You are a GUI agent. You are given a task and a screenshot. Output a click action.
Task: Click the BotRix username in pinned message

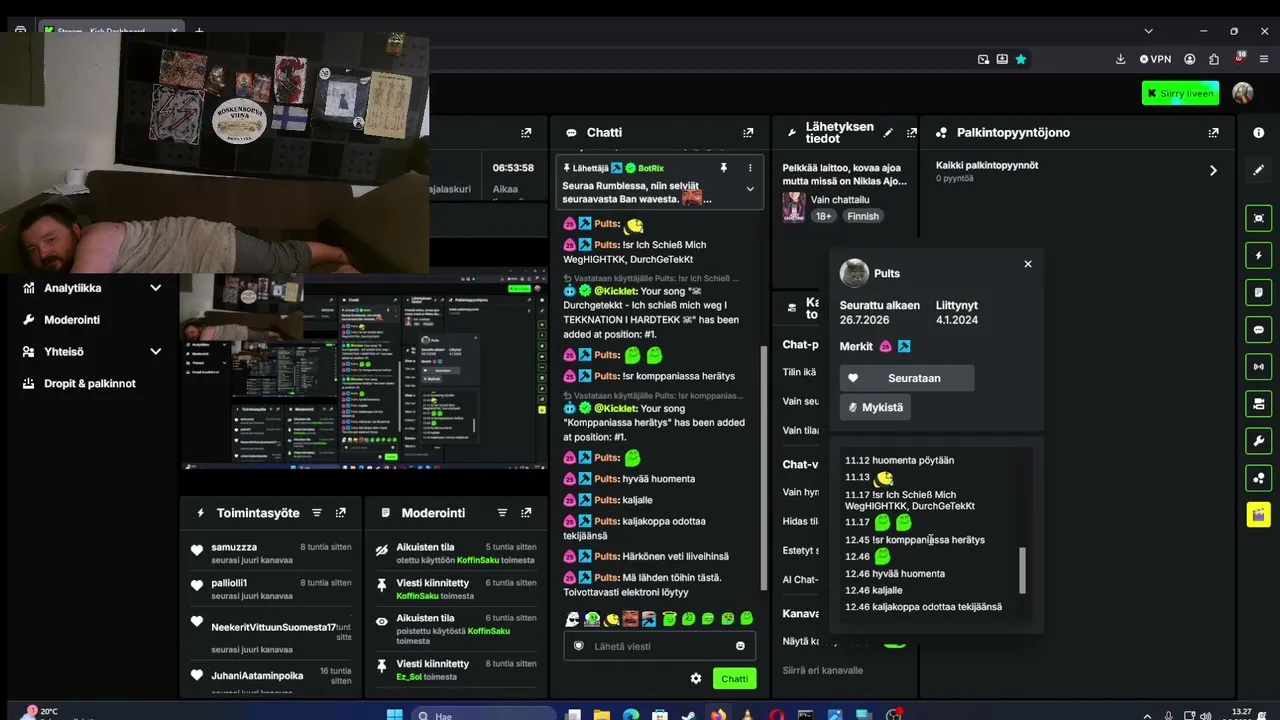click(651, 168)
